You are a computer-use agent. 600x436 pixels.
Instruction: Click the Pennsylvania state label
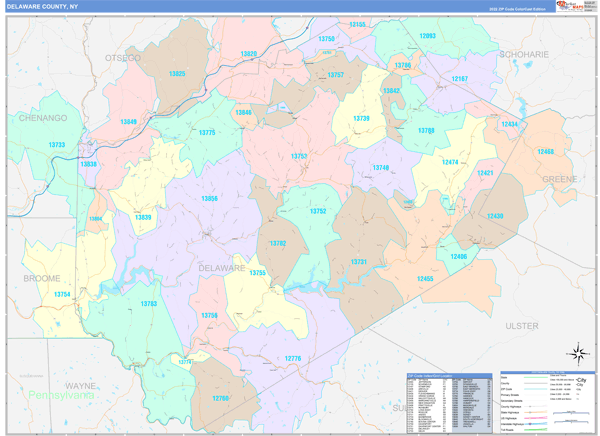[60, 396]
